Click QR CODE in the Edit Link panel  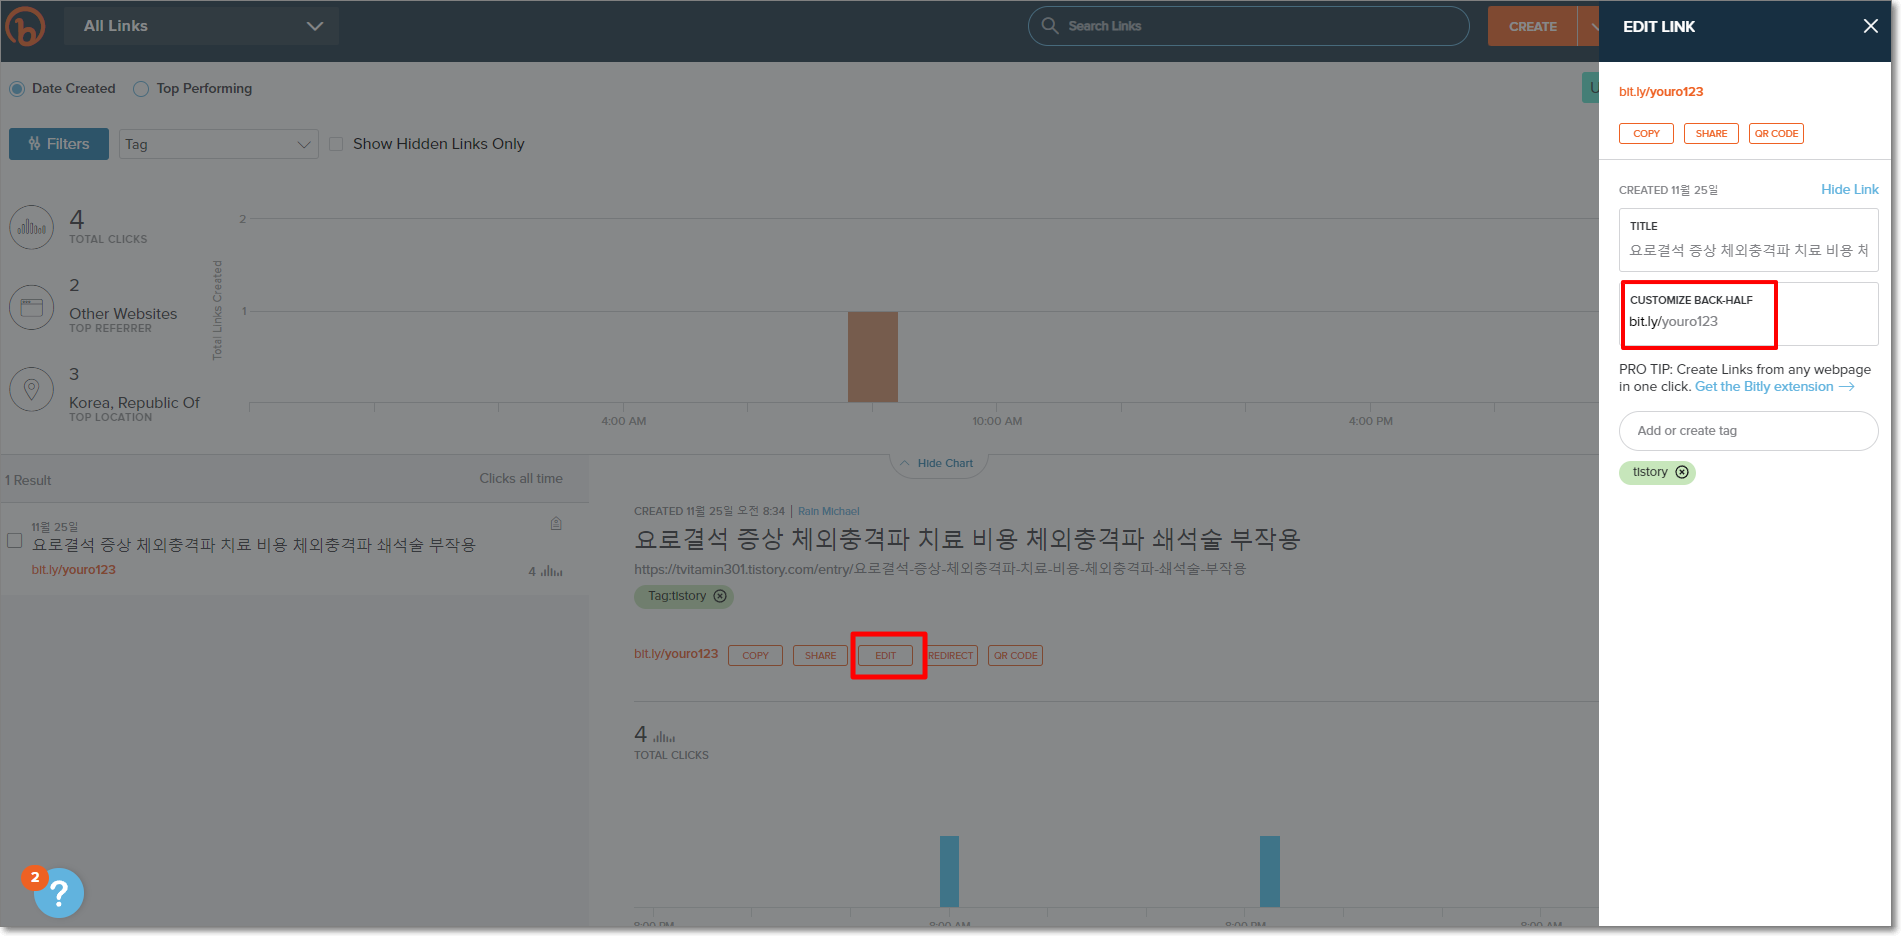[x=1776, y=134]
